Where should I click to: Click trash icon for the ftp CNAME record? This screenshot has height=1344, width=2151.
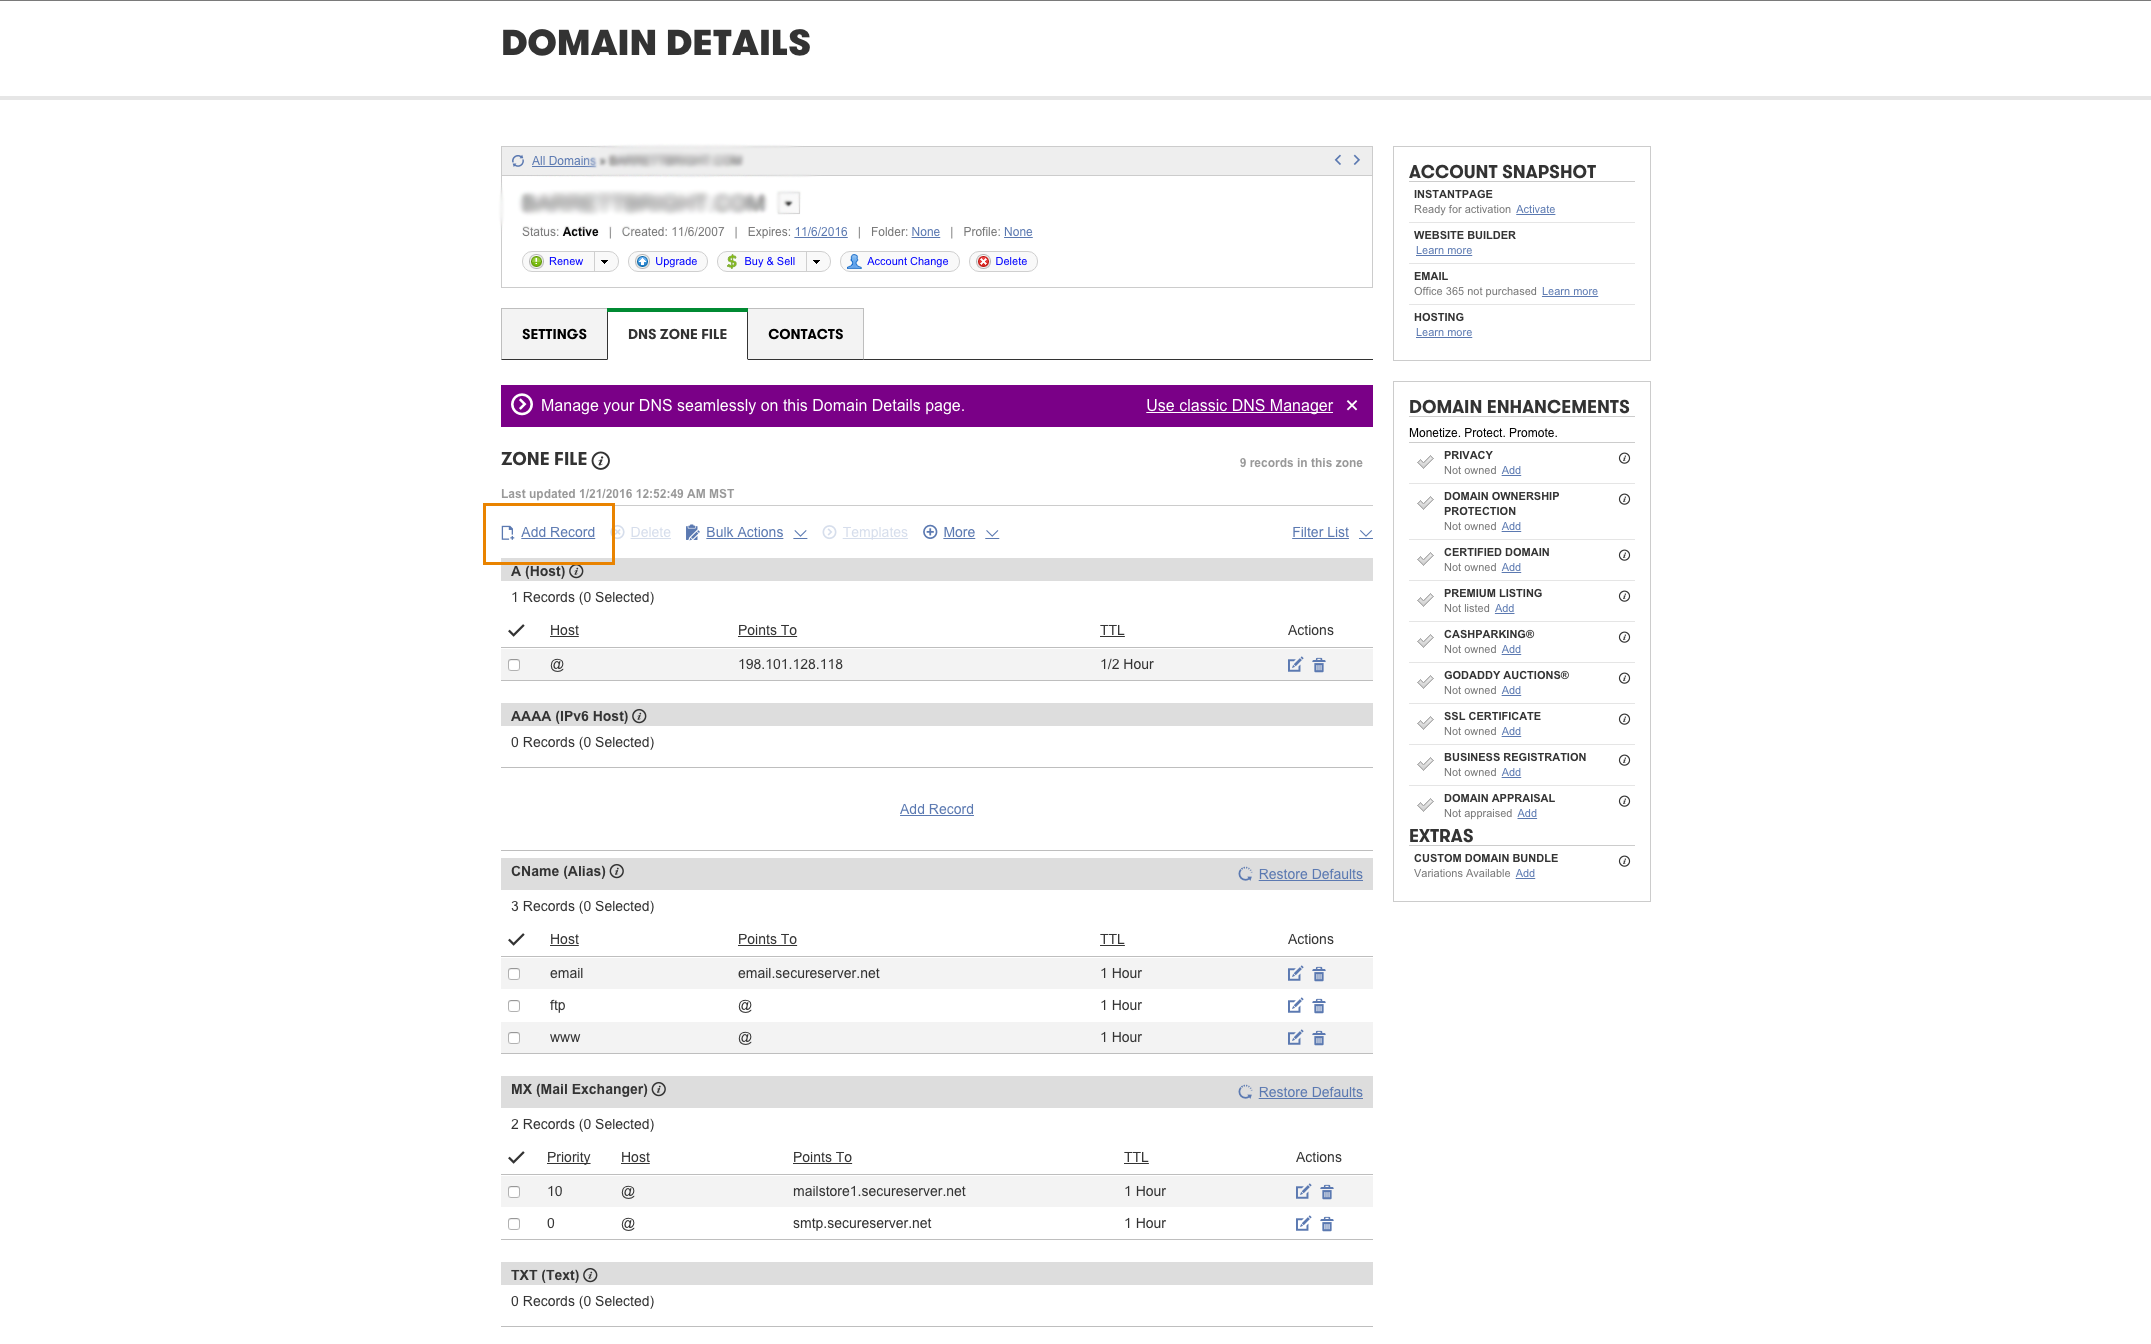(x=1318, y=1006)
